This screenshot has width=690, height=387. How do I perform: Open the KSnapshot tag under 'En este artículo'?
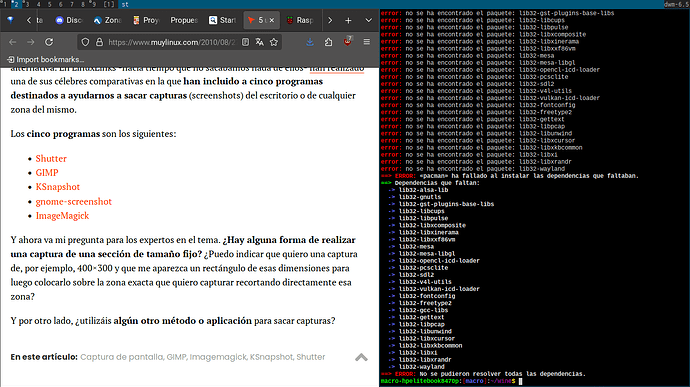(271, 357)
